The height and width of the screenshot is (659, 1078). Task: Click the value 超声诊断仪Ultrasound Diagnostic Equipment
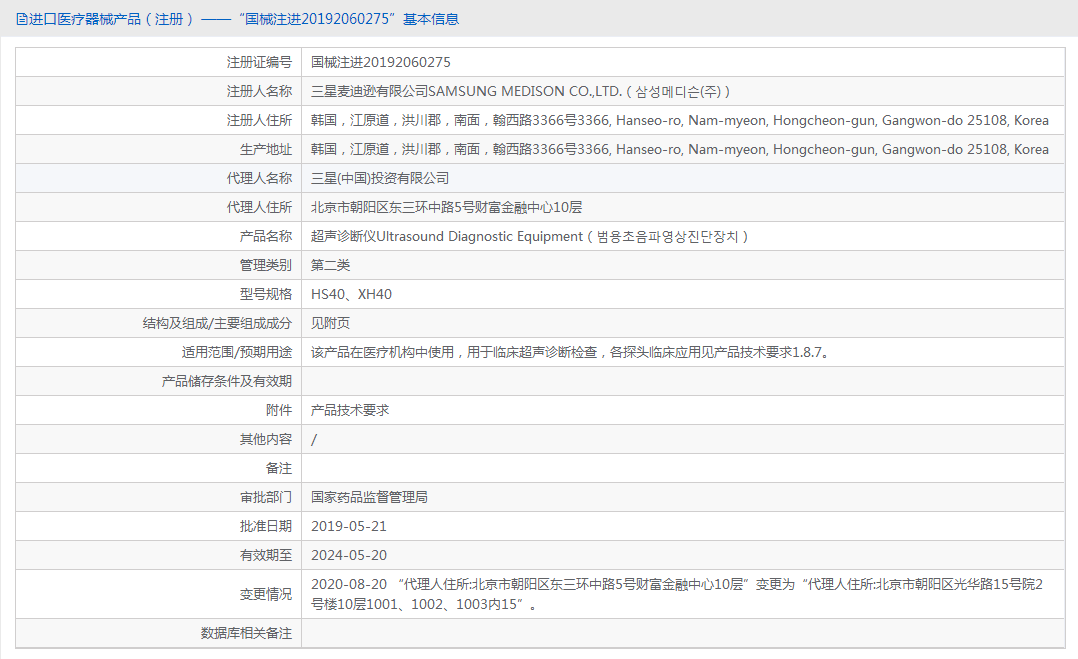[529, 236]
